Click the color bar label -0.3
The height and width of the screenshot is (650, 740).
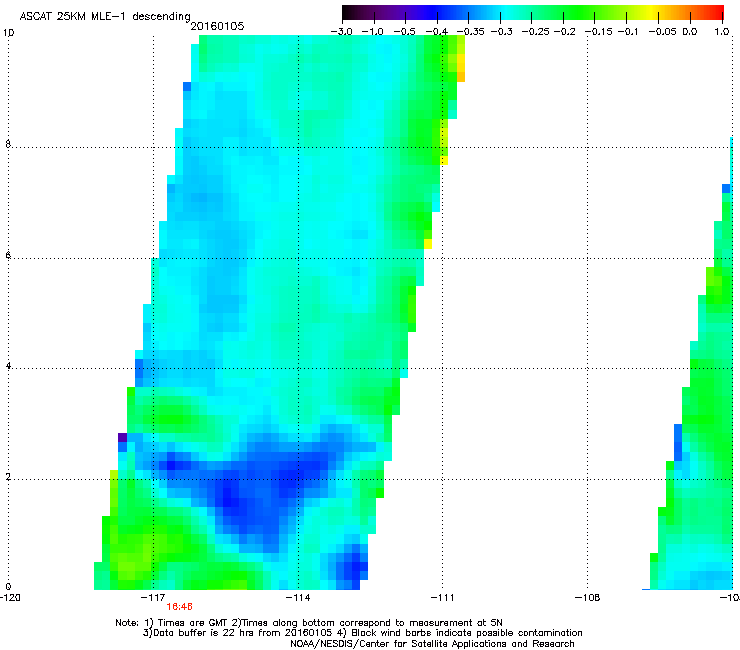click(501, 32)
